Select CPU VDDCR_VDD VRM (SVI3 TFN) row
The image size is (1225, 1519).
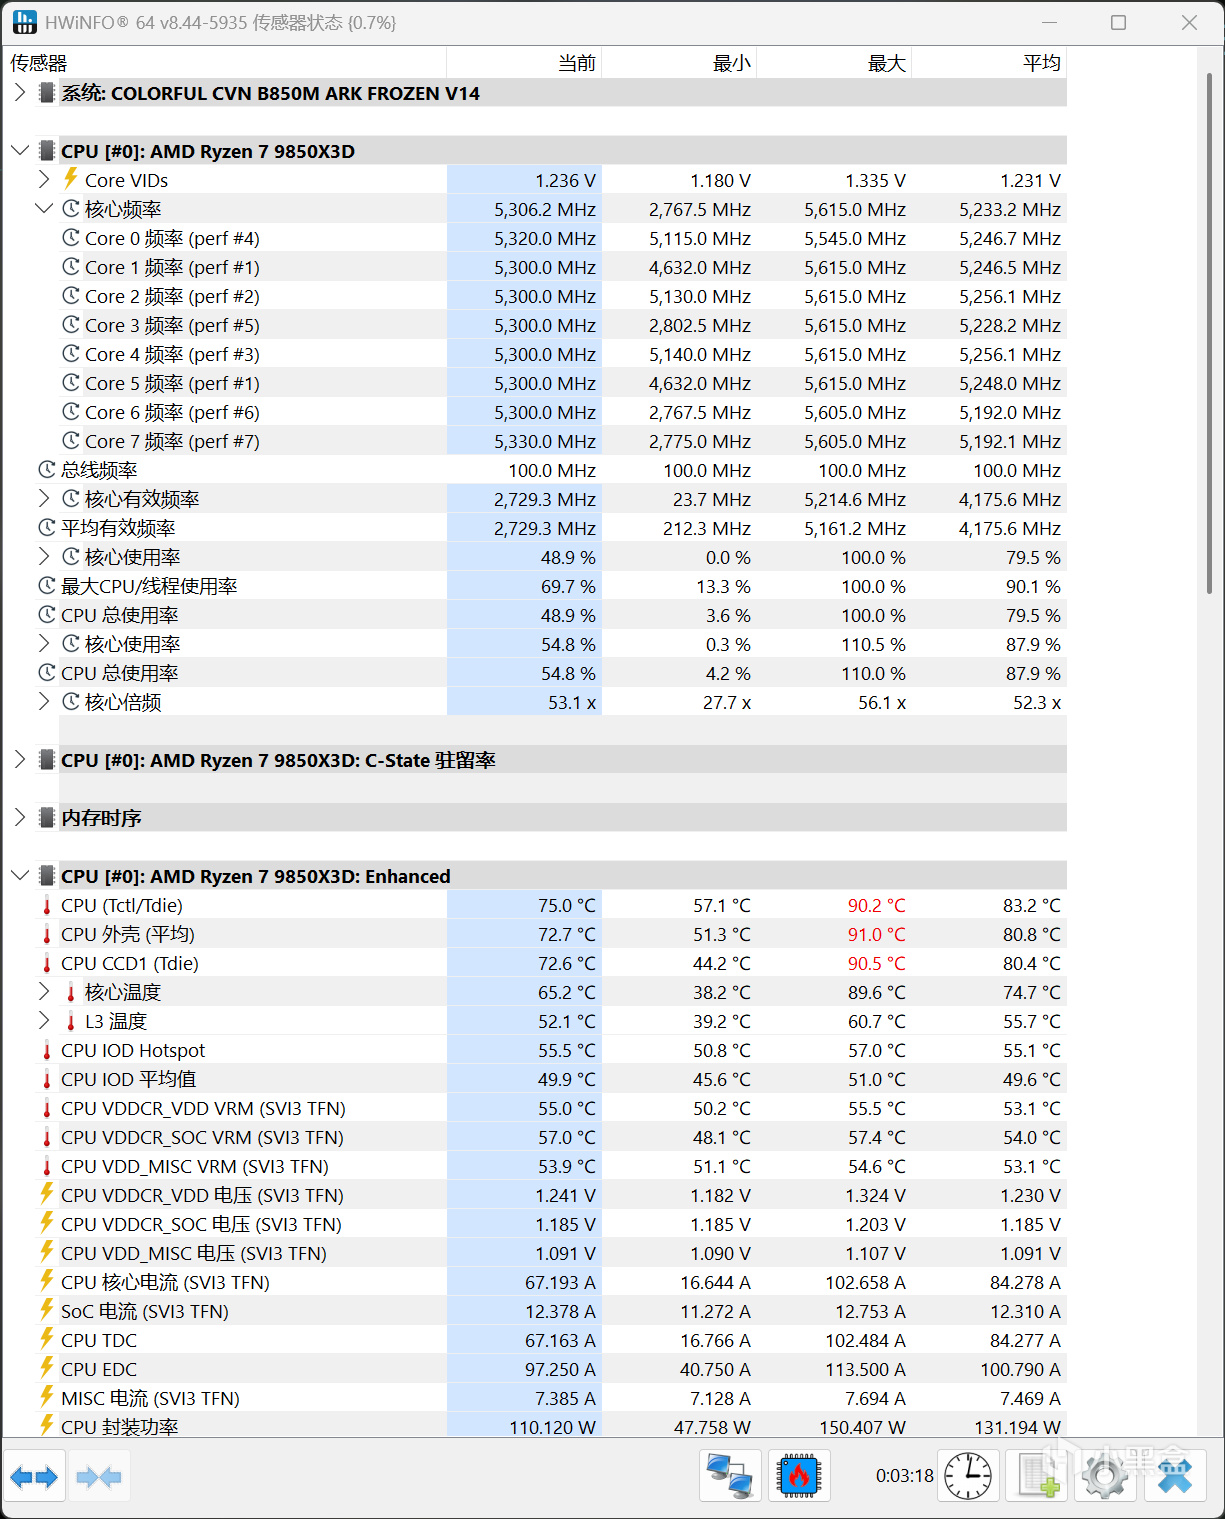535,1108
